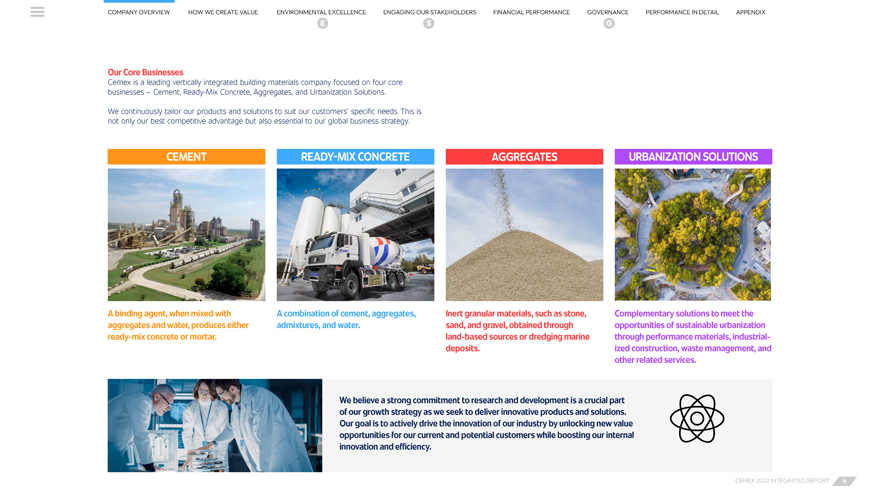Switch to Environmental Excellence tab
Screen dimensions: 880x495
point(321,12)
